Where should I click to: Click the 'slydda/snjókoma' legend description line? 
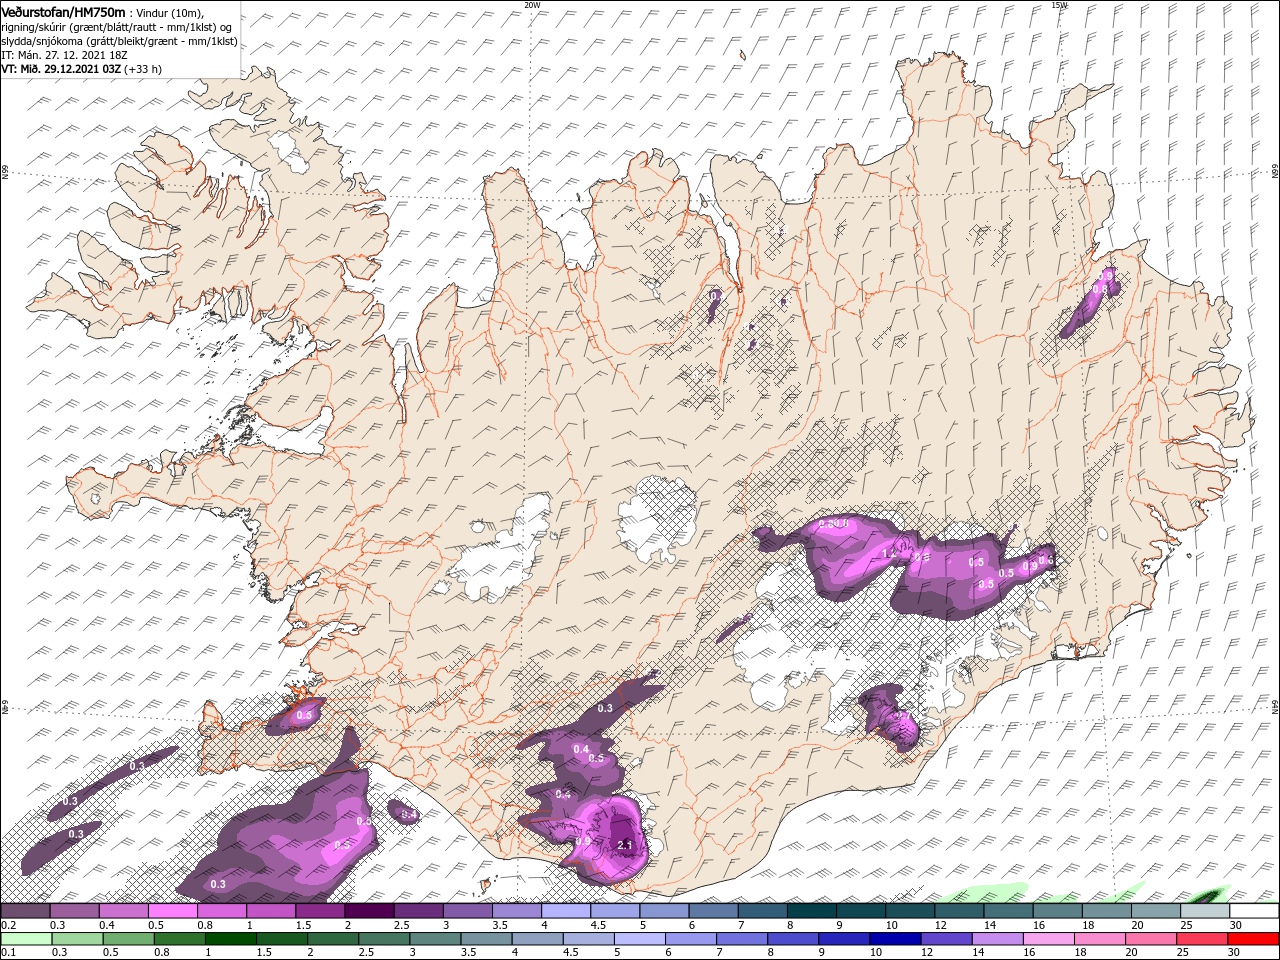tap(119, 41)
